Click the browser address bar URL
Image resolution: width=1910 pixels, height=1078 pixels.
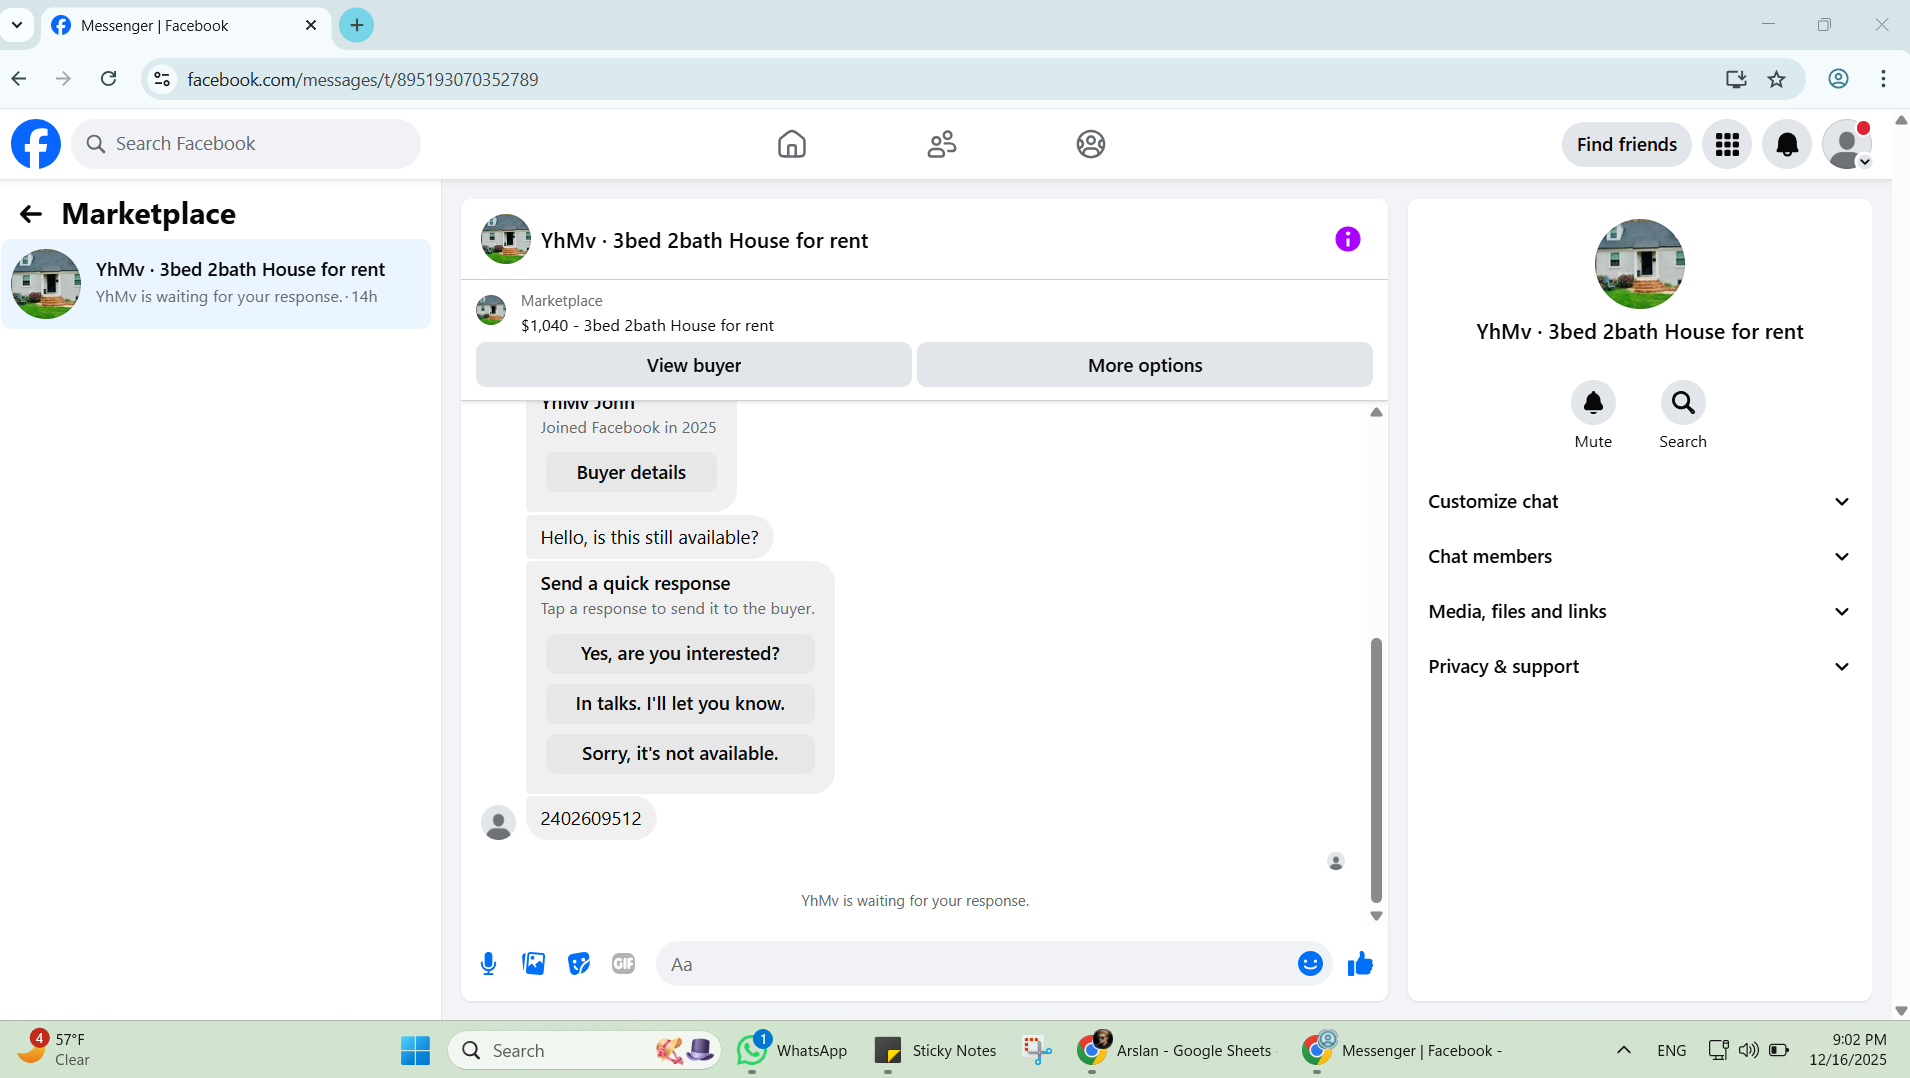click(362, 79)
